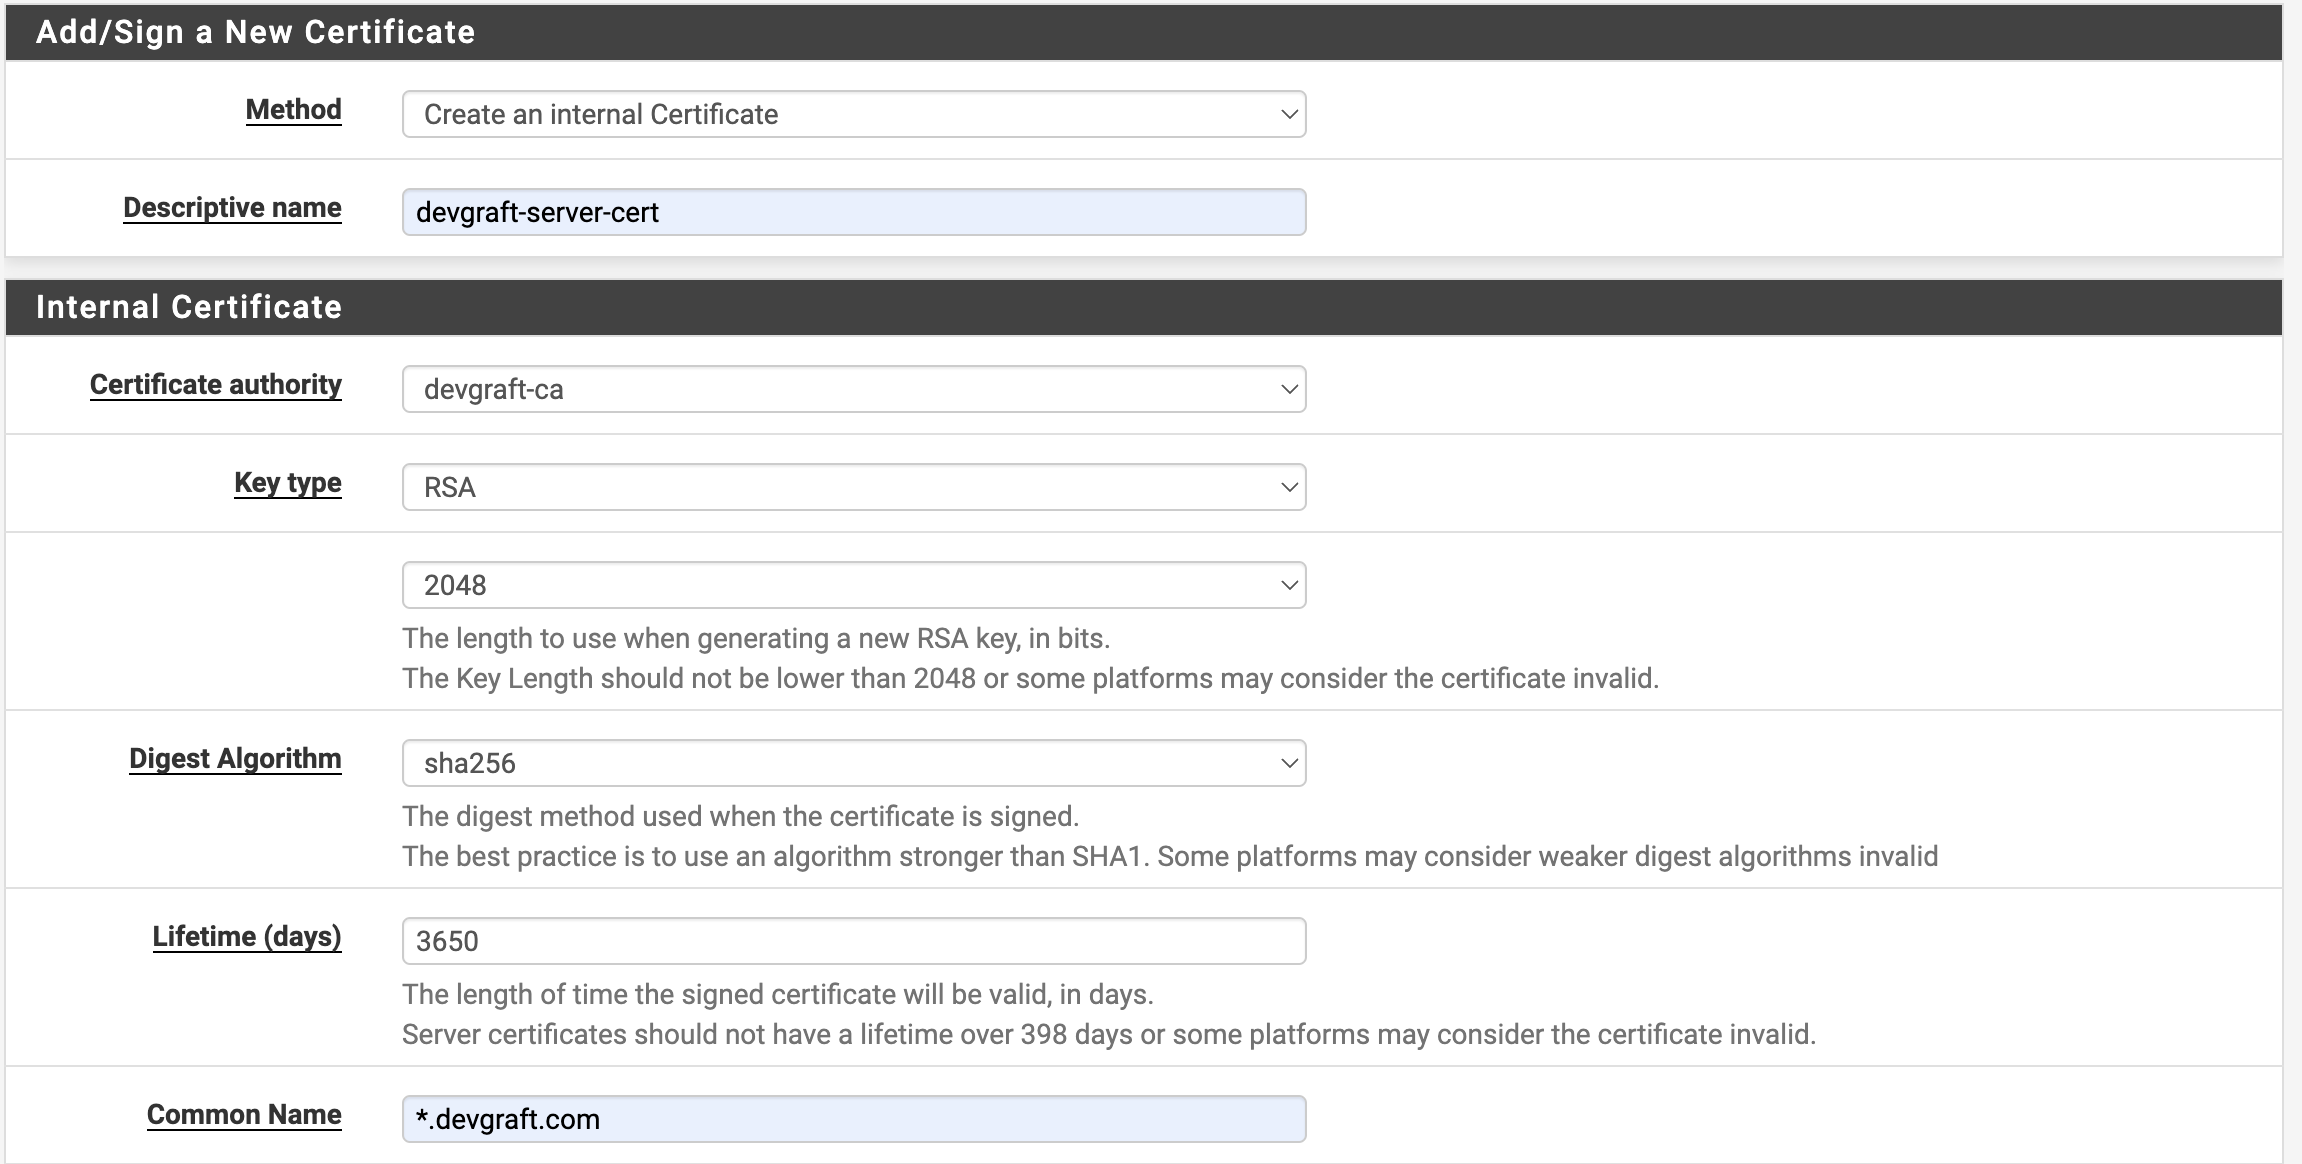Expand the Certificate authority dropdown

point(853,389)
